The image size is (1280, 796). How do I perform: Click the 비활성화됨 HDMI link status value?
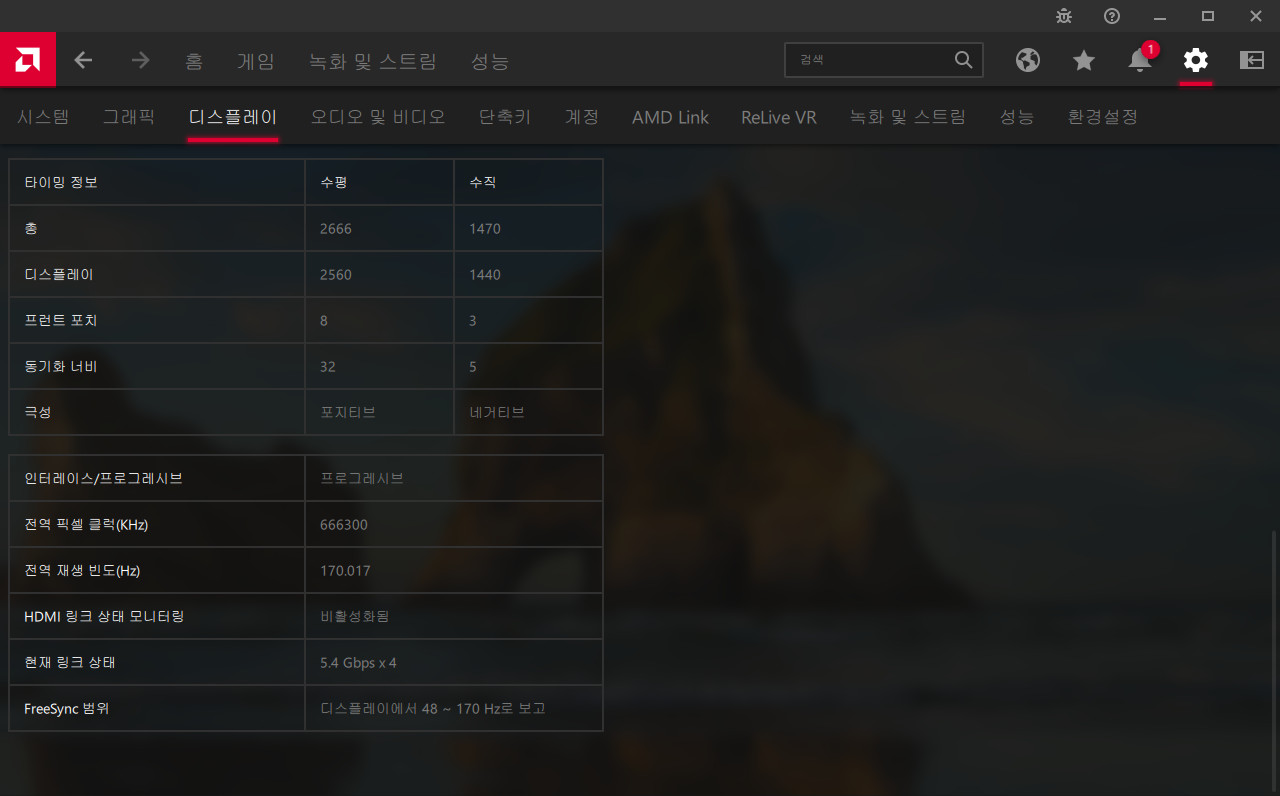[355, 617]
